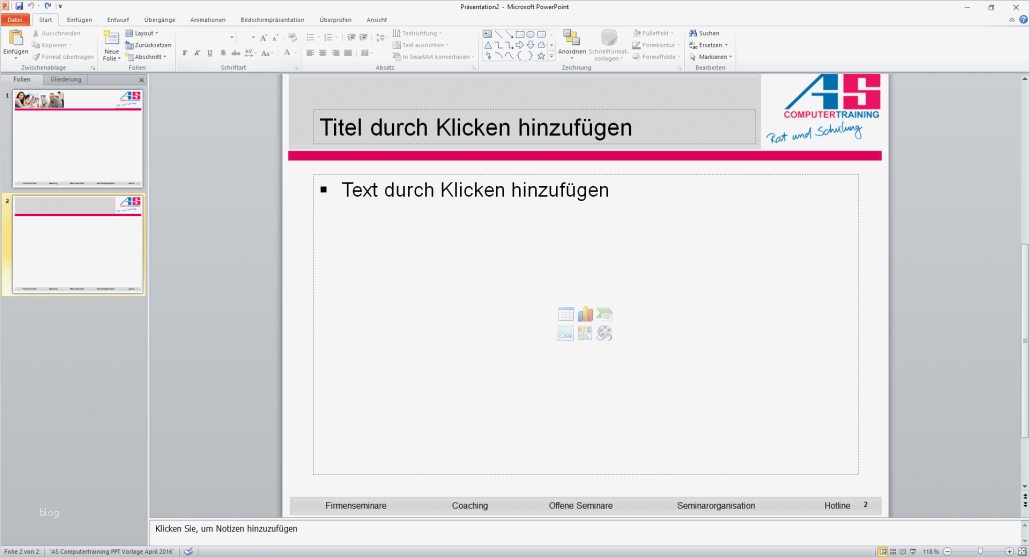Click the zoom slider handle
1030x558 pixels.
click(980, 551)
